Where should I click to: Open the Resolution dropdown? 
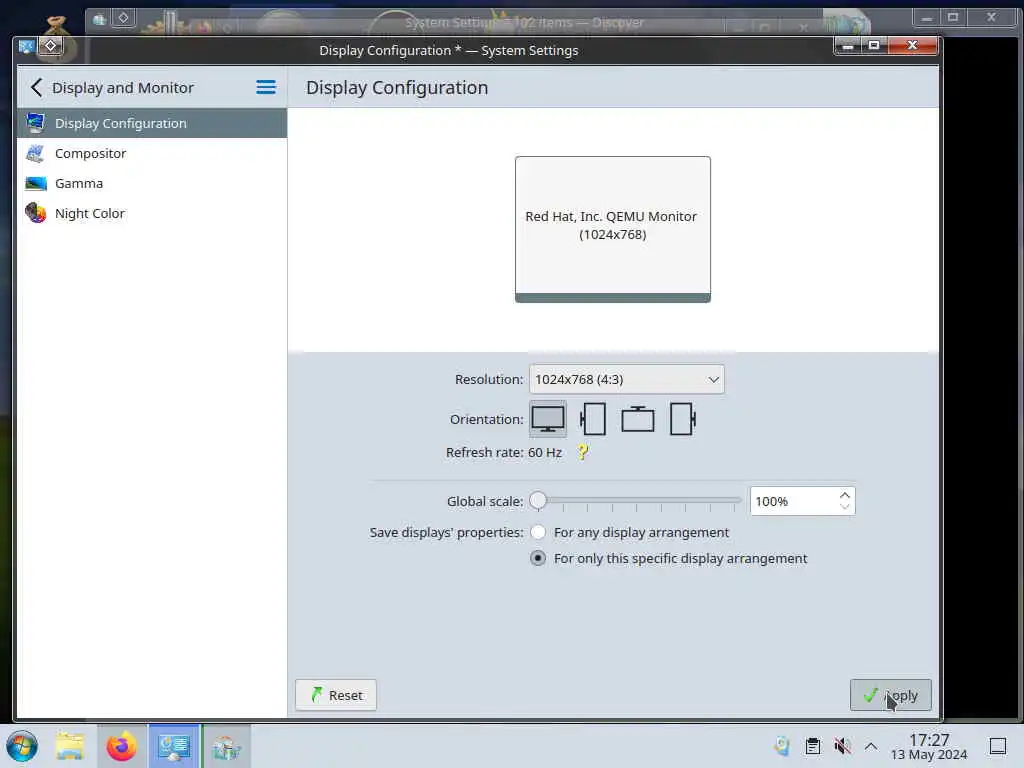click(x=626, y=379)
